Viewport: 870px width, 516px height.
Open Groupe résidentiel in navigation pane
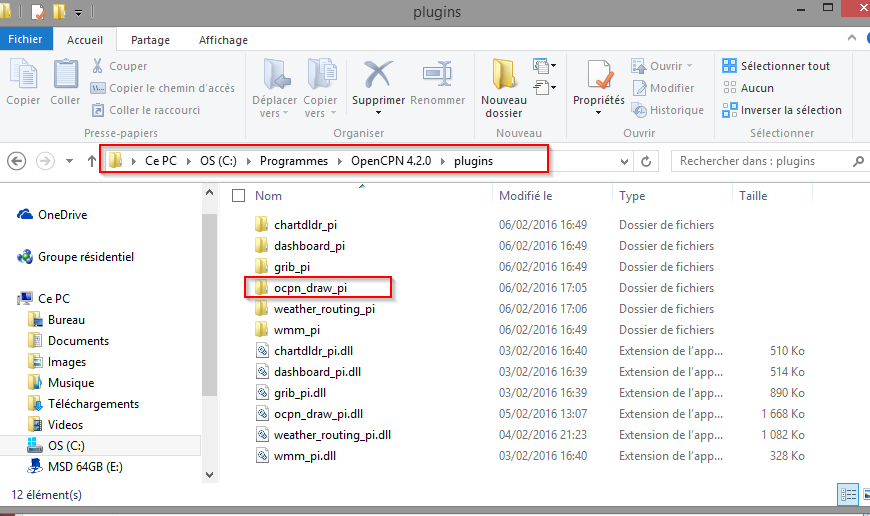pyautogui.click(x=75, y=257)
